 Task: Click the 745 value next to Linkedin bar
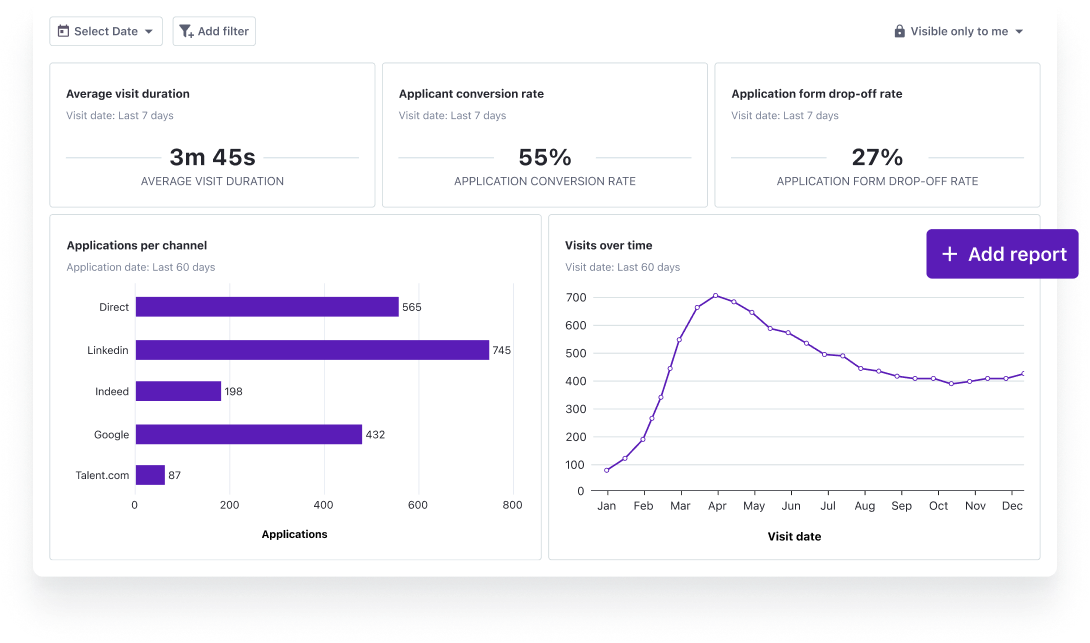502,350
